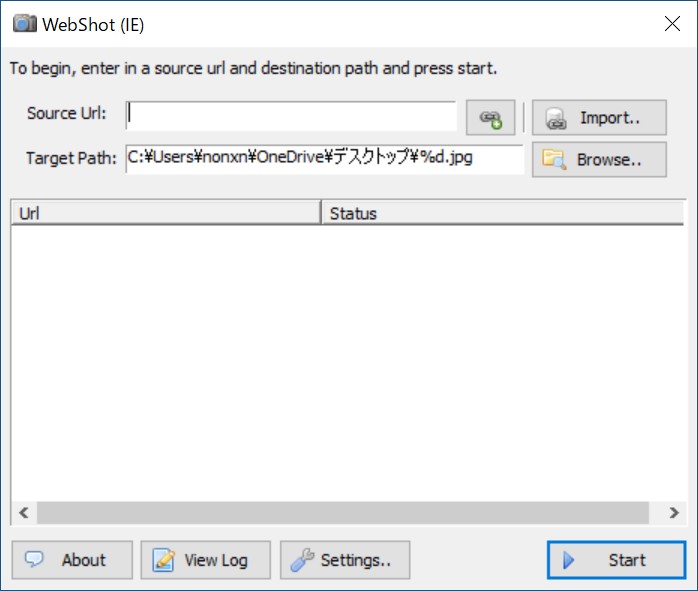This screenshot has height=591, width=698.
Task: Click the About speech bubble icon
Action: point(35,560)
